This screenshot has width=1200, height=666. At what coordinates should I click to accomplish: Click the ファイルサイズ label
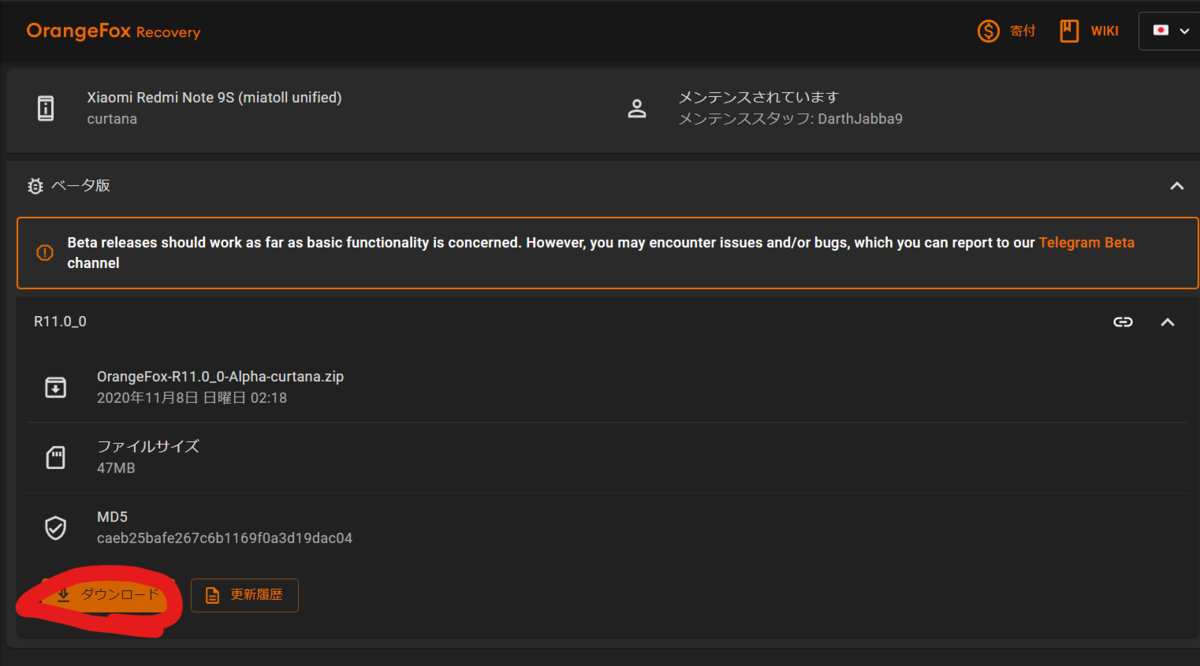point(148,447)
